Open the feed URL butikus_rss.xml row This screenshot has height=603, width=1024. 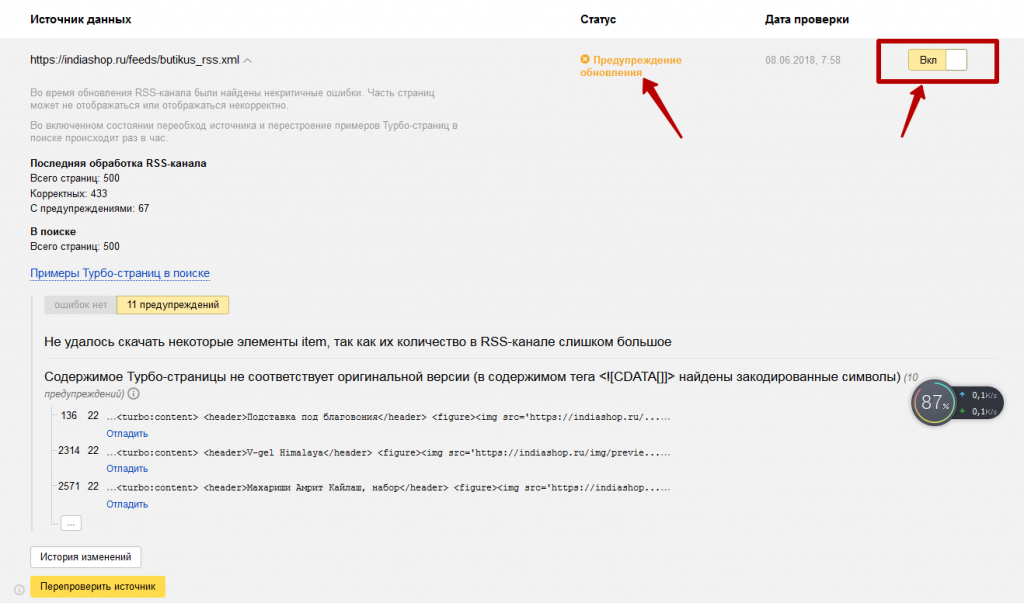pos(134,60)
